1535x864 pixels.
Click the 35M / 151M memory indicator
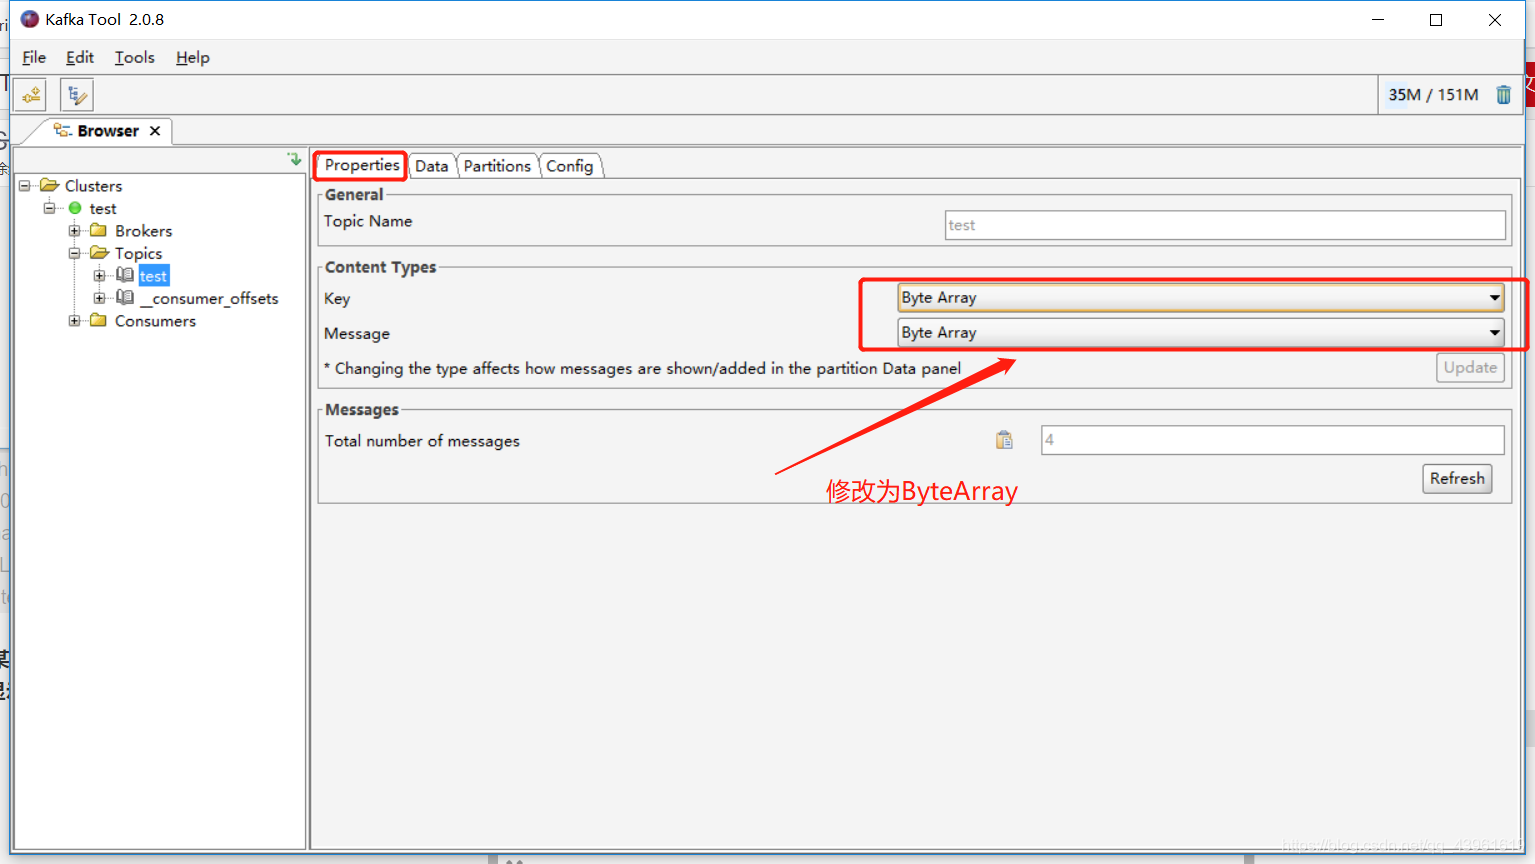[x=1433, y=95]
